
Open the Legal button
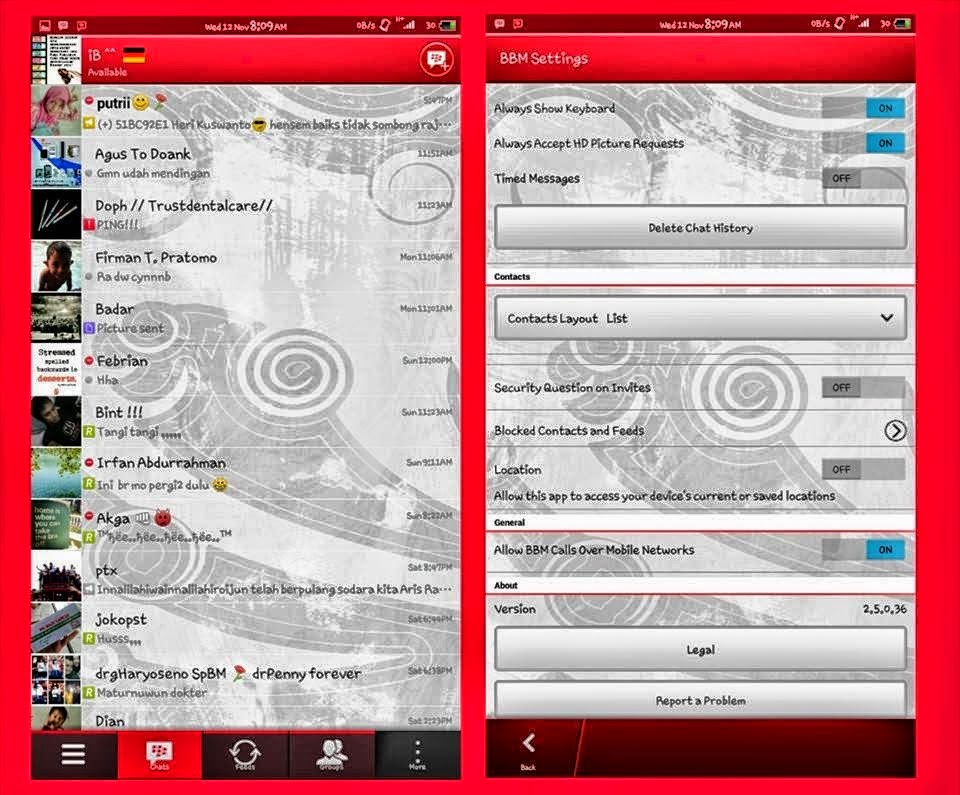700,649
